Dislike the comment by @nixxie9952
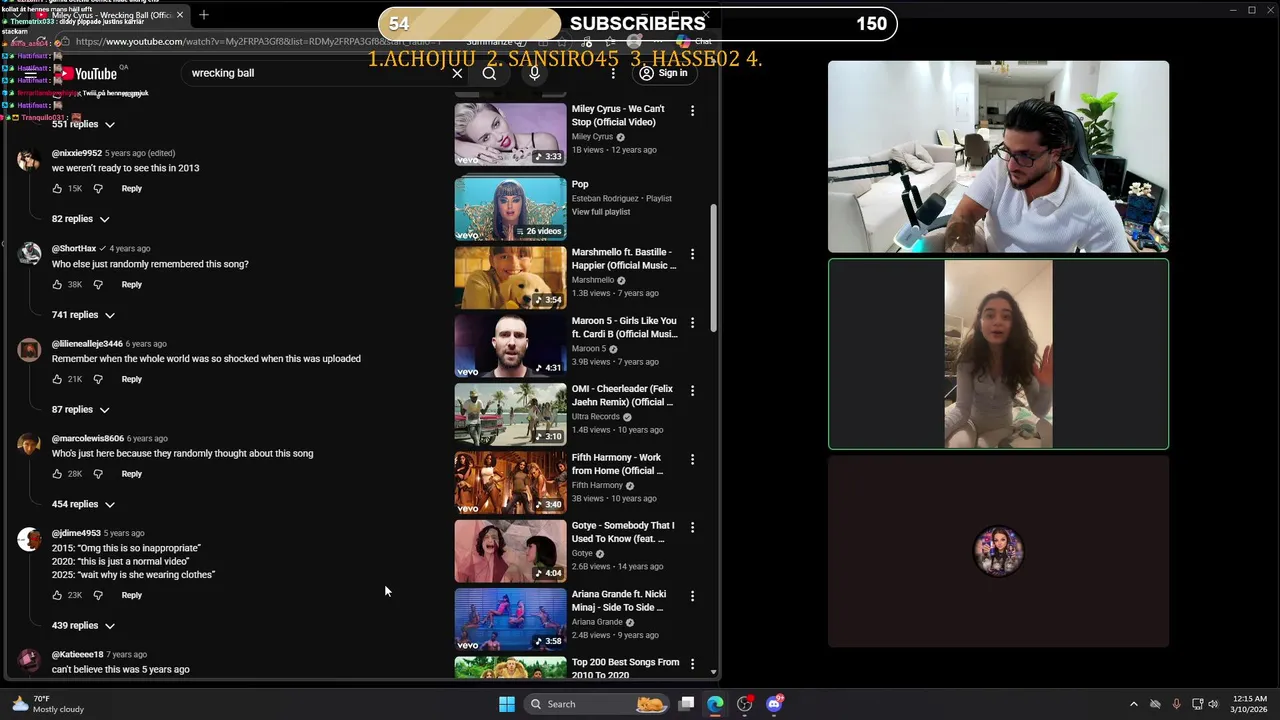The height and width of the screenshot is (720, 1280). coord(98,188)
